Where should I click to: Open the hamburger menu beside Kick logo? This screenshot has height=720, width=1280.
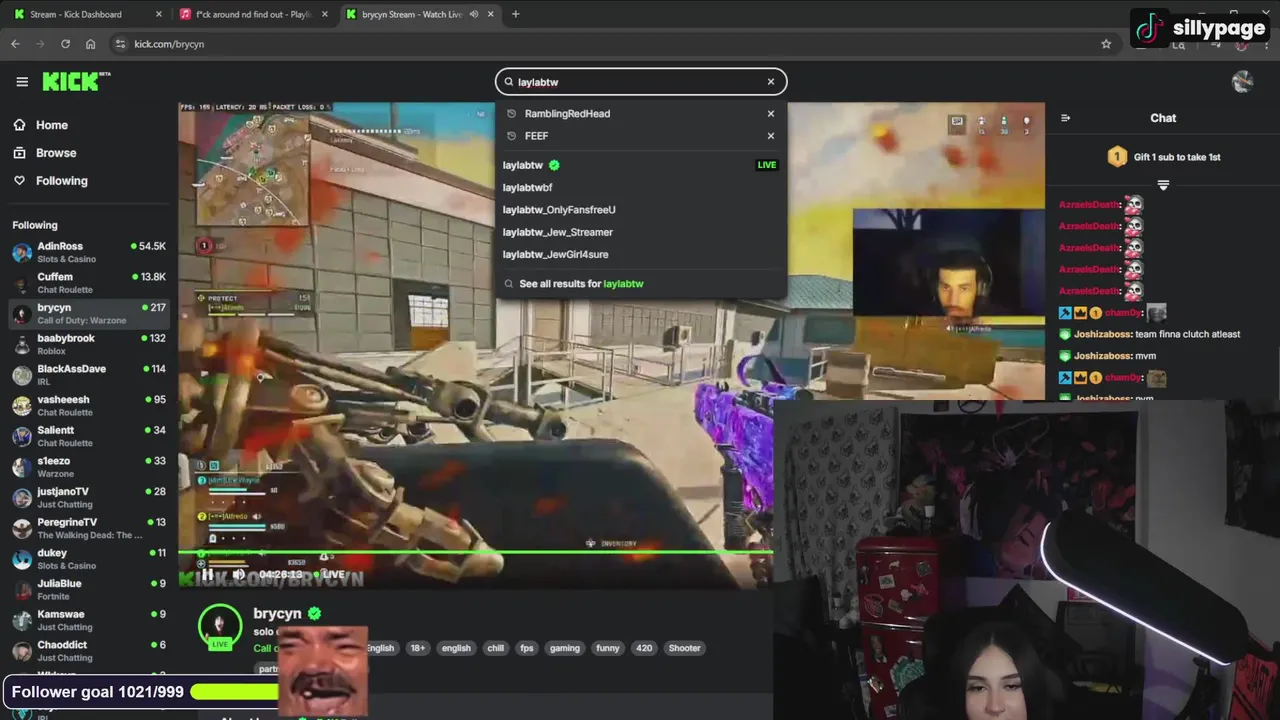pyautogui.click(x=22, y=82)
